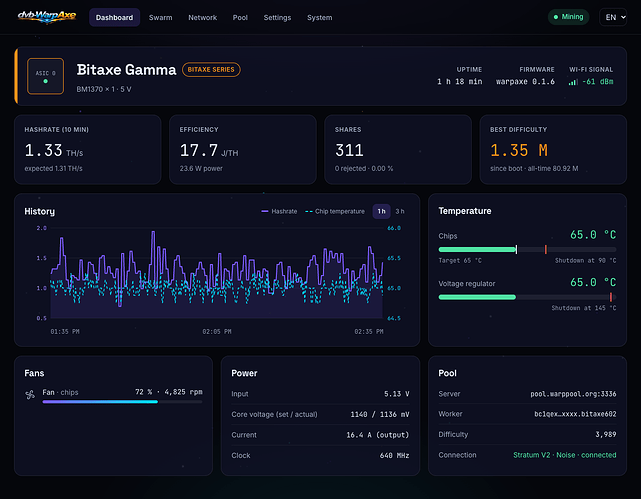
Task: Click the Mining status badge
Action: [568, 17]
